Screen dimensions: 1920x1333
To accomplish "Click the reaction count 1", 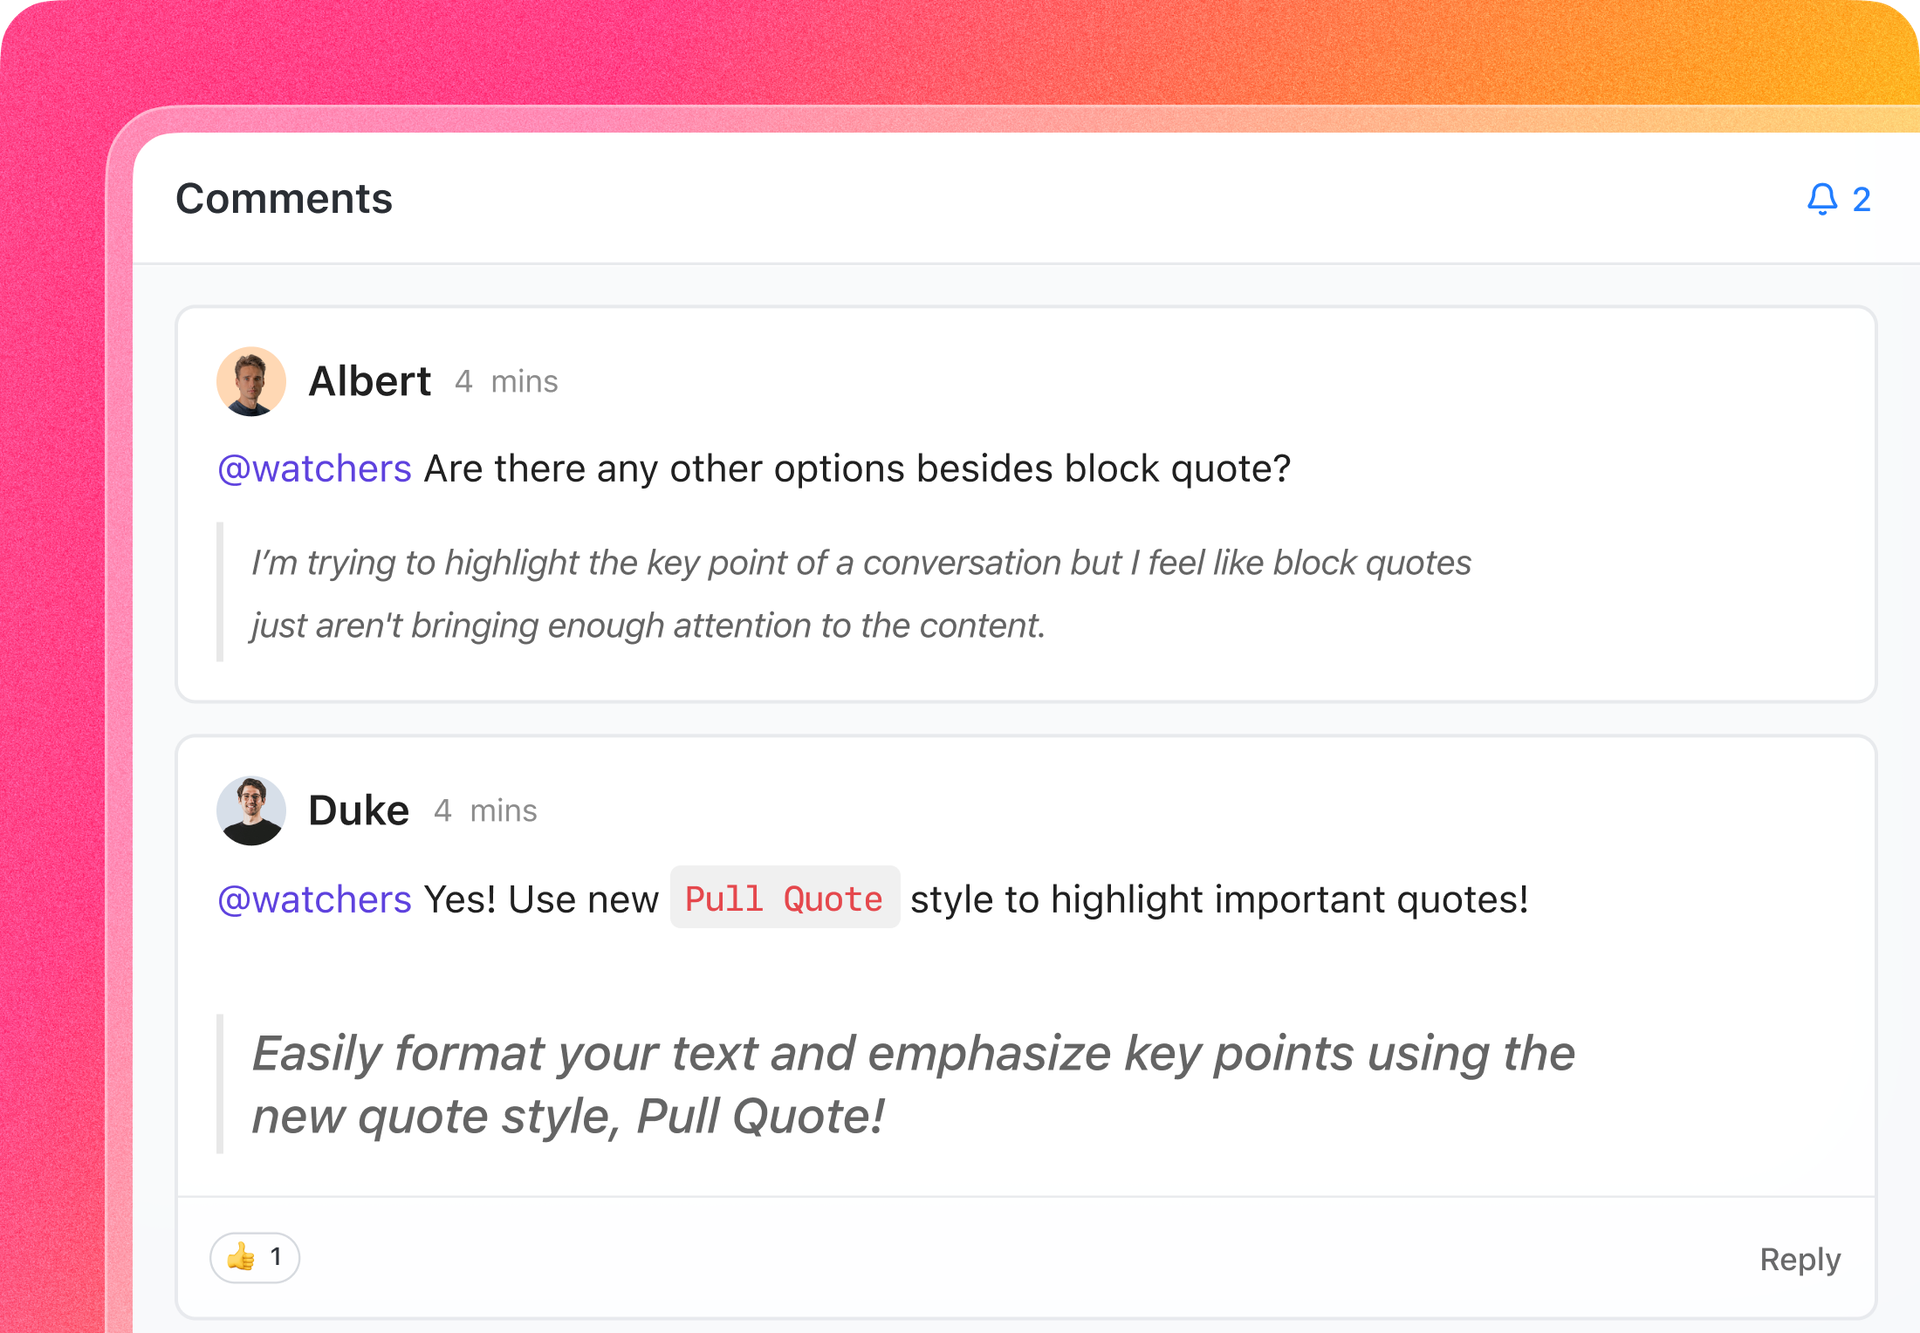I will click(x=276, y=1257).
